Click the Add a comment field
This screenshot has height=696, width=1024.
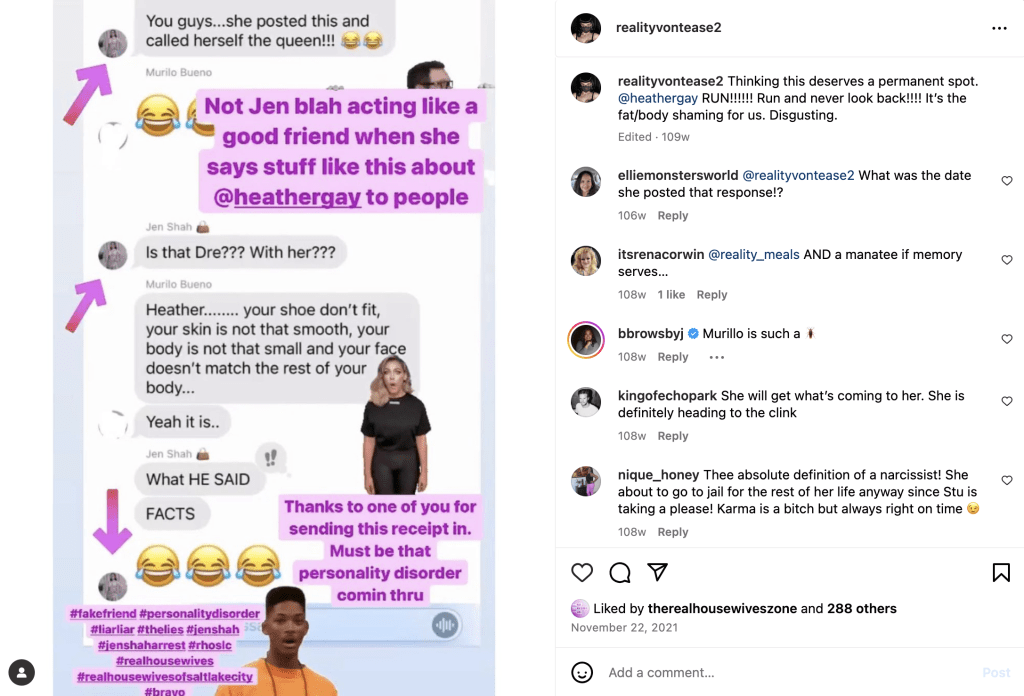click(790, 672)
